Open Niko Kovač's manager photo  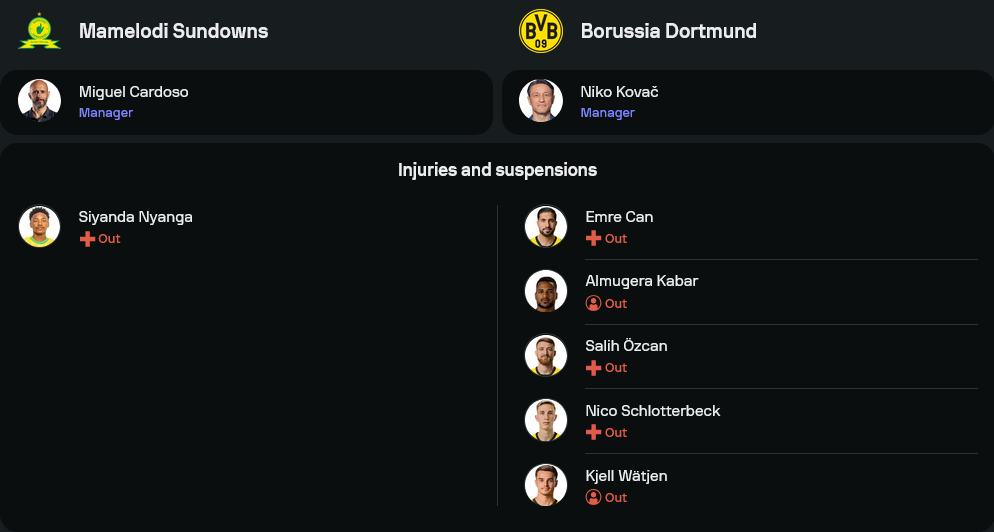[541, 101]
